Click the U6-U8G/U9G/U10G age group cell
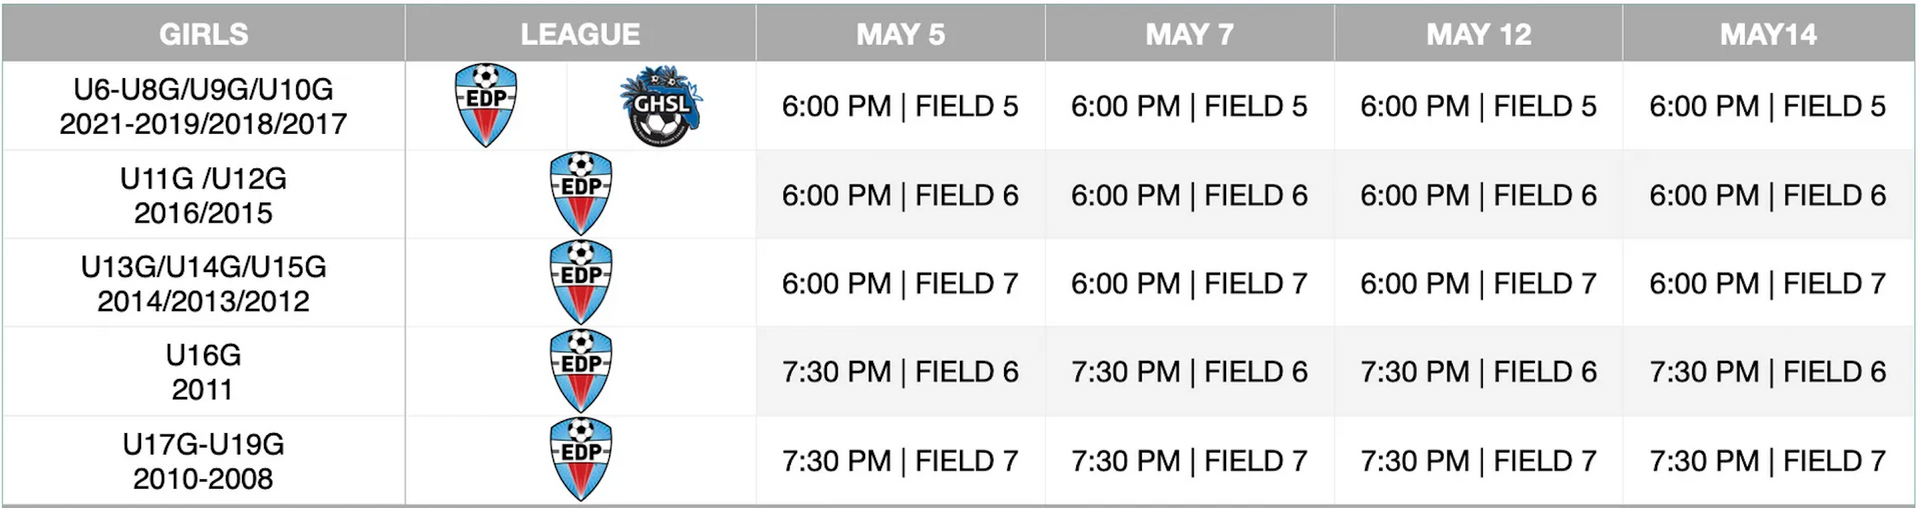This screenshot has height=508, width=1920. point(203,106)
